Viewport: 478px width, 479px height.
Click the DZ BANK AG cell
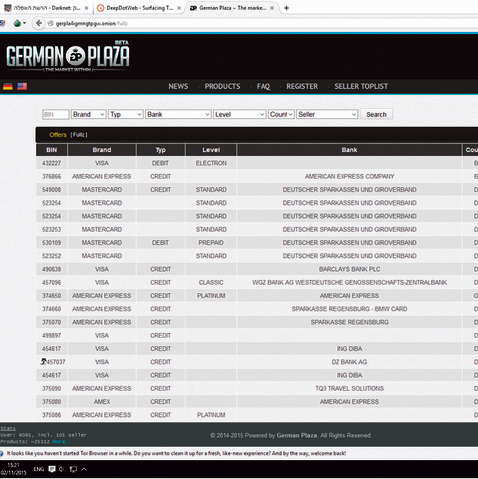(x=349, y=362)
